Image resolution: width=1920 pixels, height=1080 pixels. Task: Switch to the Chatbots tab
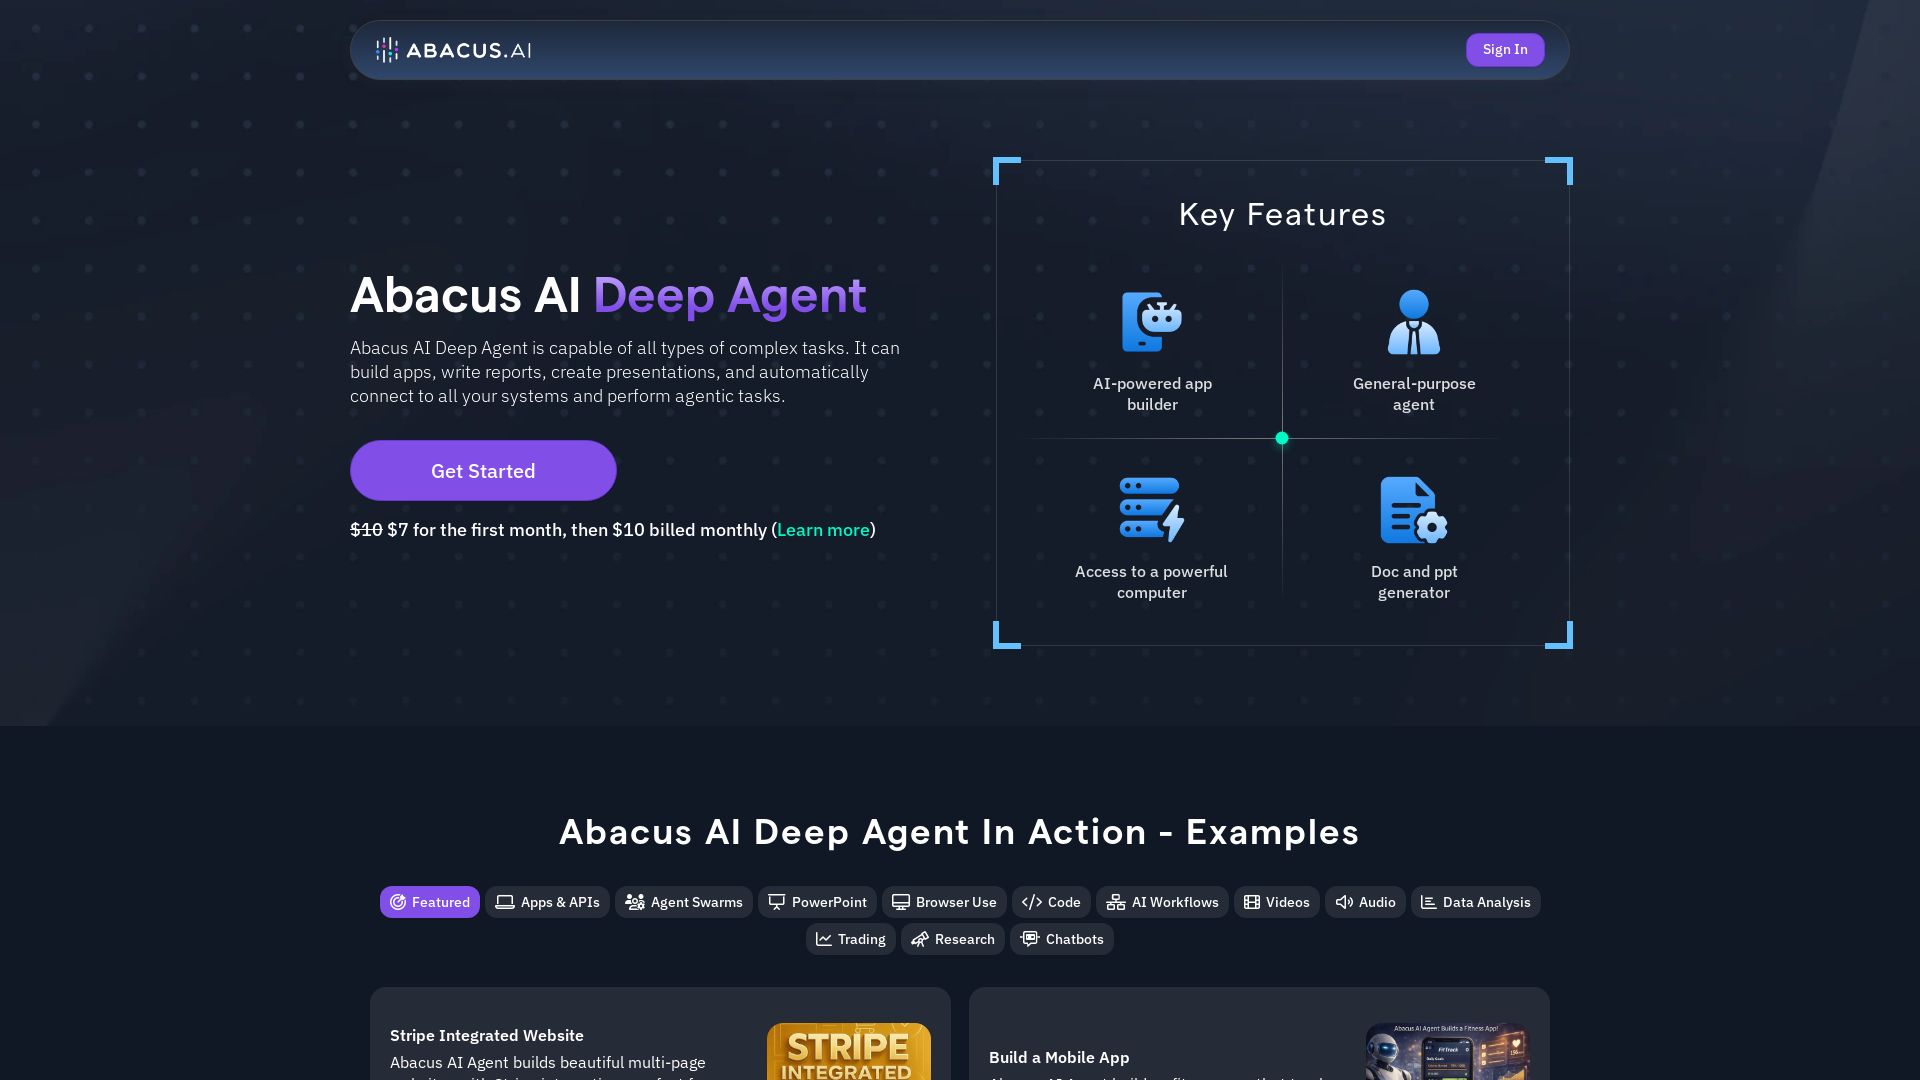pos(1062,939)
